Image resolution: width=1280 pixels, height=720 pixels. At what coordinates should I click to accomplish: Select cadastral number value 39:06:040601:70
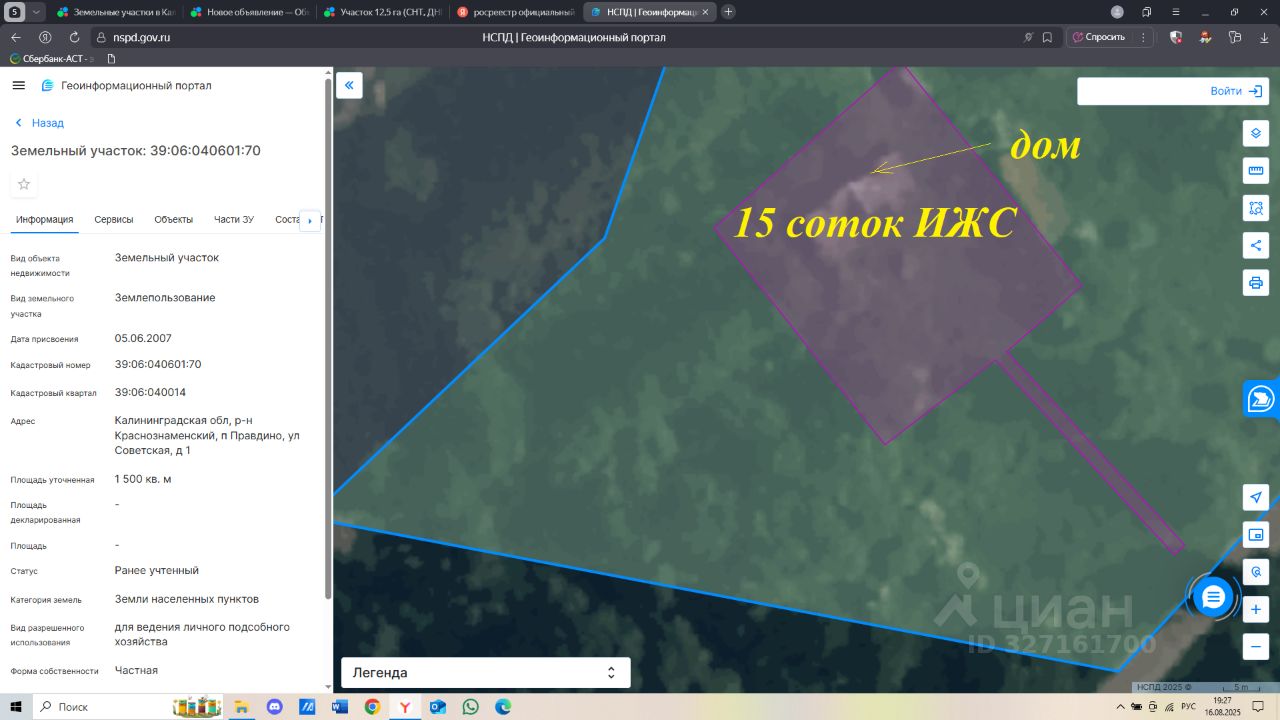(x=158, y=364)
